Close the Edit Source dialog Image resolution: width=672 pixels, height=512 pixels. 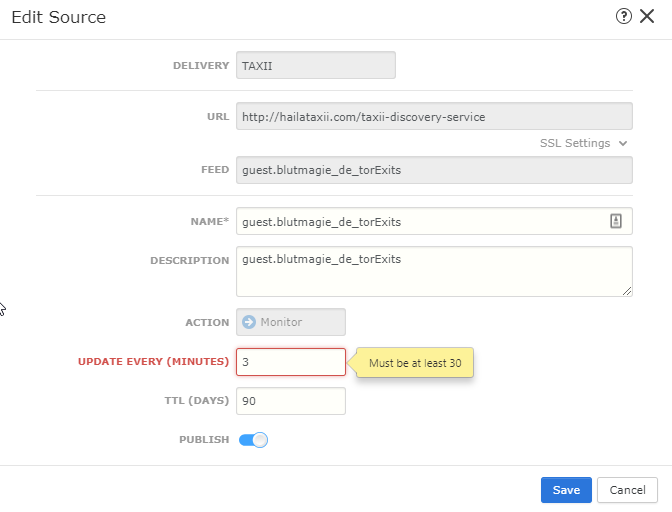(647, 17)
